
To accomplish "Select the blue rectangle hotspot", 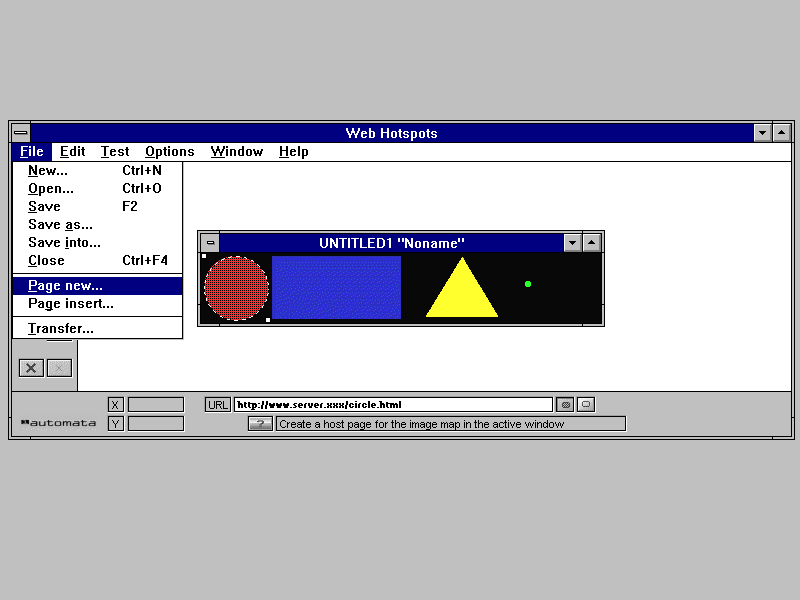I will 336,288.
